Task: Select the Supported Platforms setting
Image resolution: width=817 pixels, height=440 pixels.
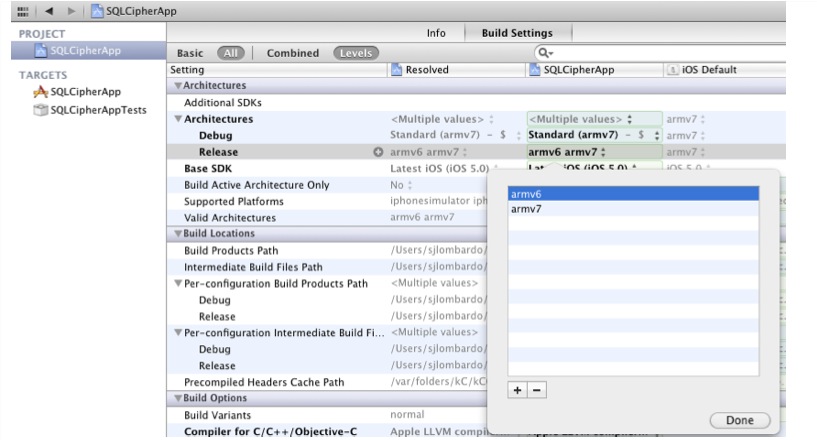Action: (x=233, y=201)
